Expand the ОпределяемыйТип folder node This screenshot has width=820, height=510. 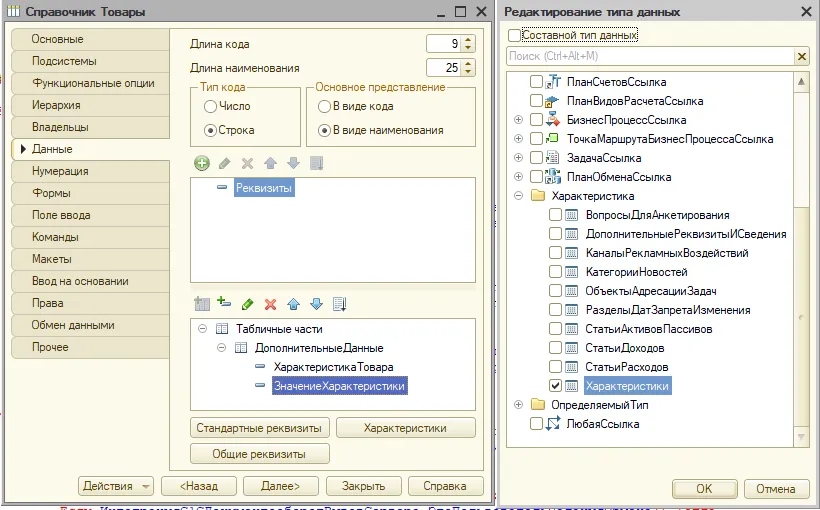(518, 405)
